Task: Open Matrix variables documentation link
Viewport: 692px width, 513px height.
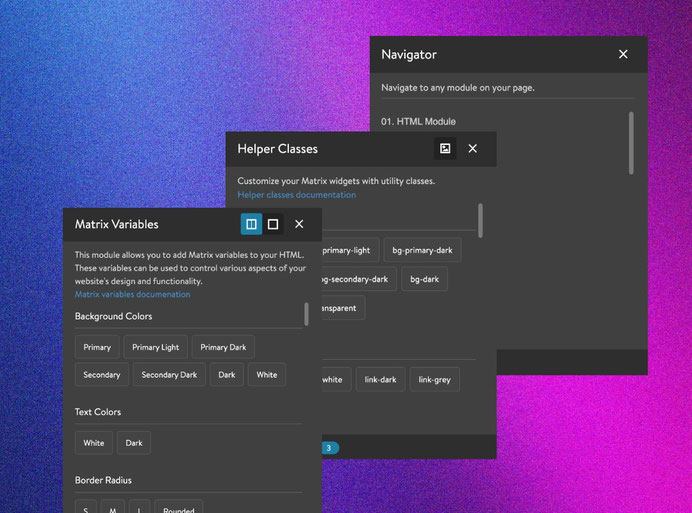Action: click(132, 295)
